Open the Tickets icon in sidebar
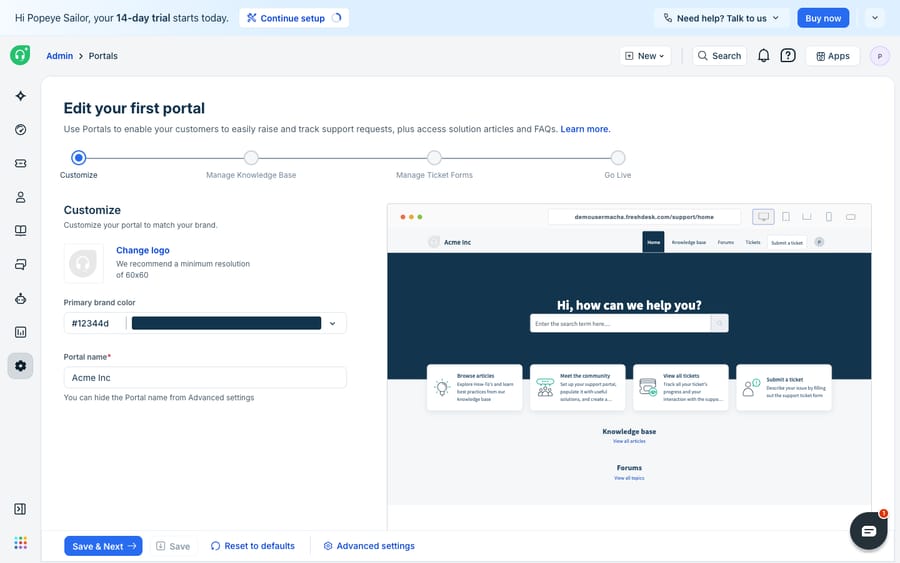The image size is (900, 563). tap(21, 164)
